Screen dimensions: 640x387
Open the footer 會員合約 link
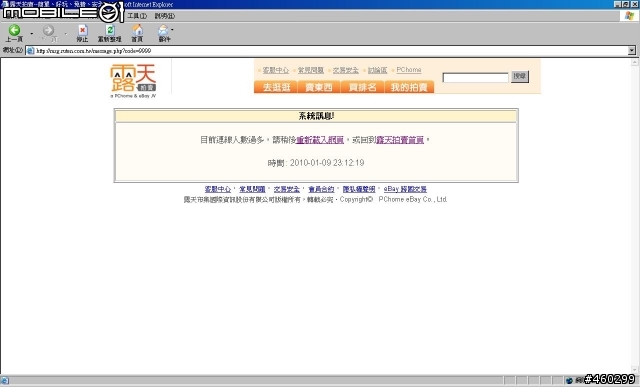(x=321, y=189)
